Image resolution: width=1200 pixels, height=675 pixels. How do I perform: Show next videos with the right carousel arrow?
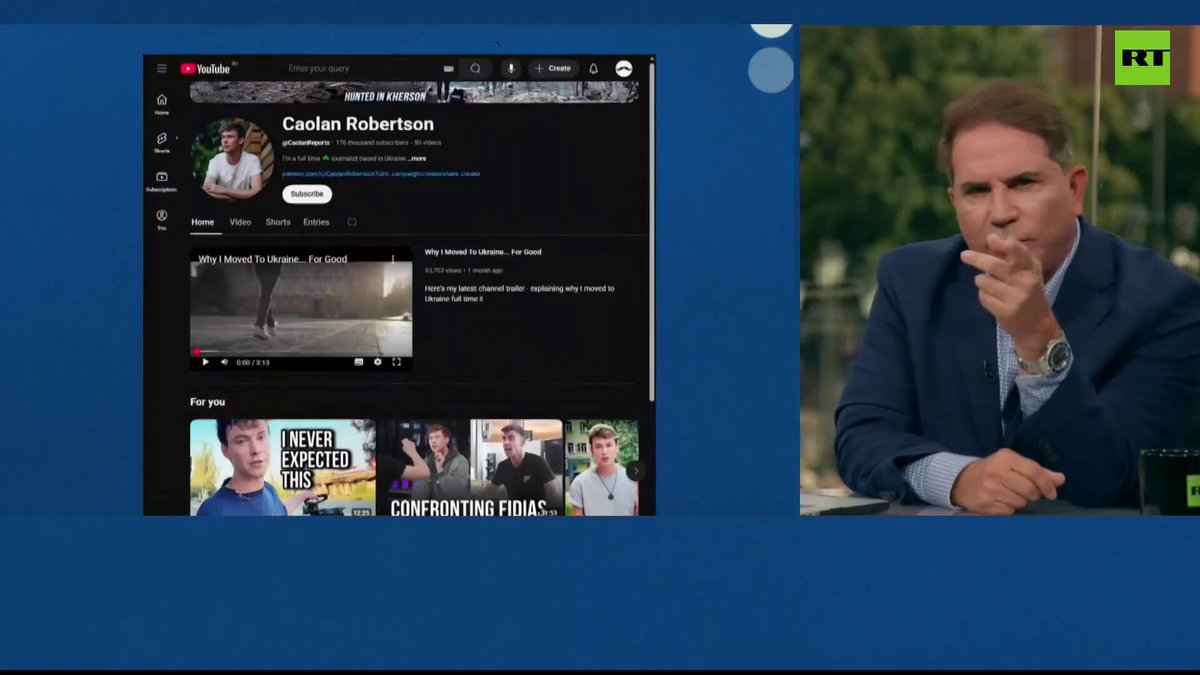(635, 470)
